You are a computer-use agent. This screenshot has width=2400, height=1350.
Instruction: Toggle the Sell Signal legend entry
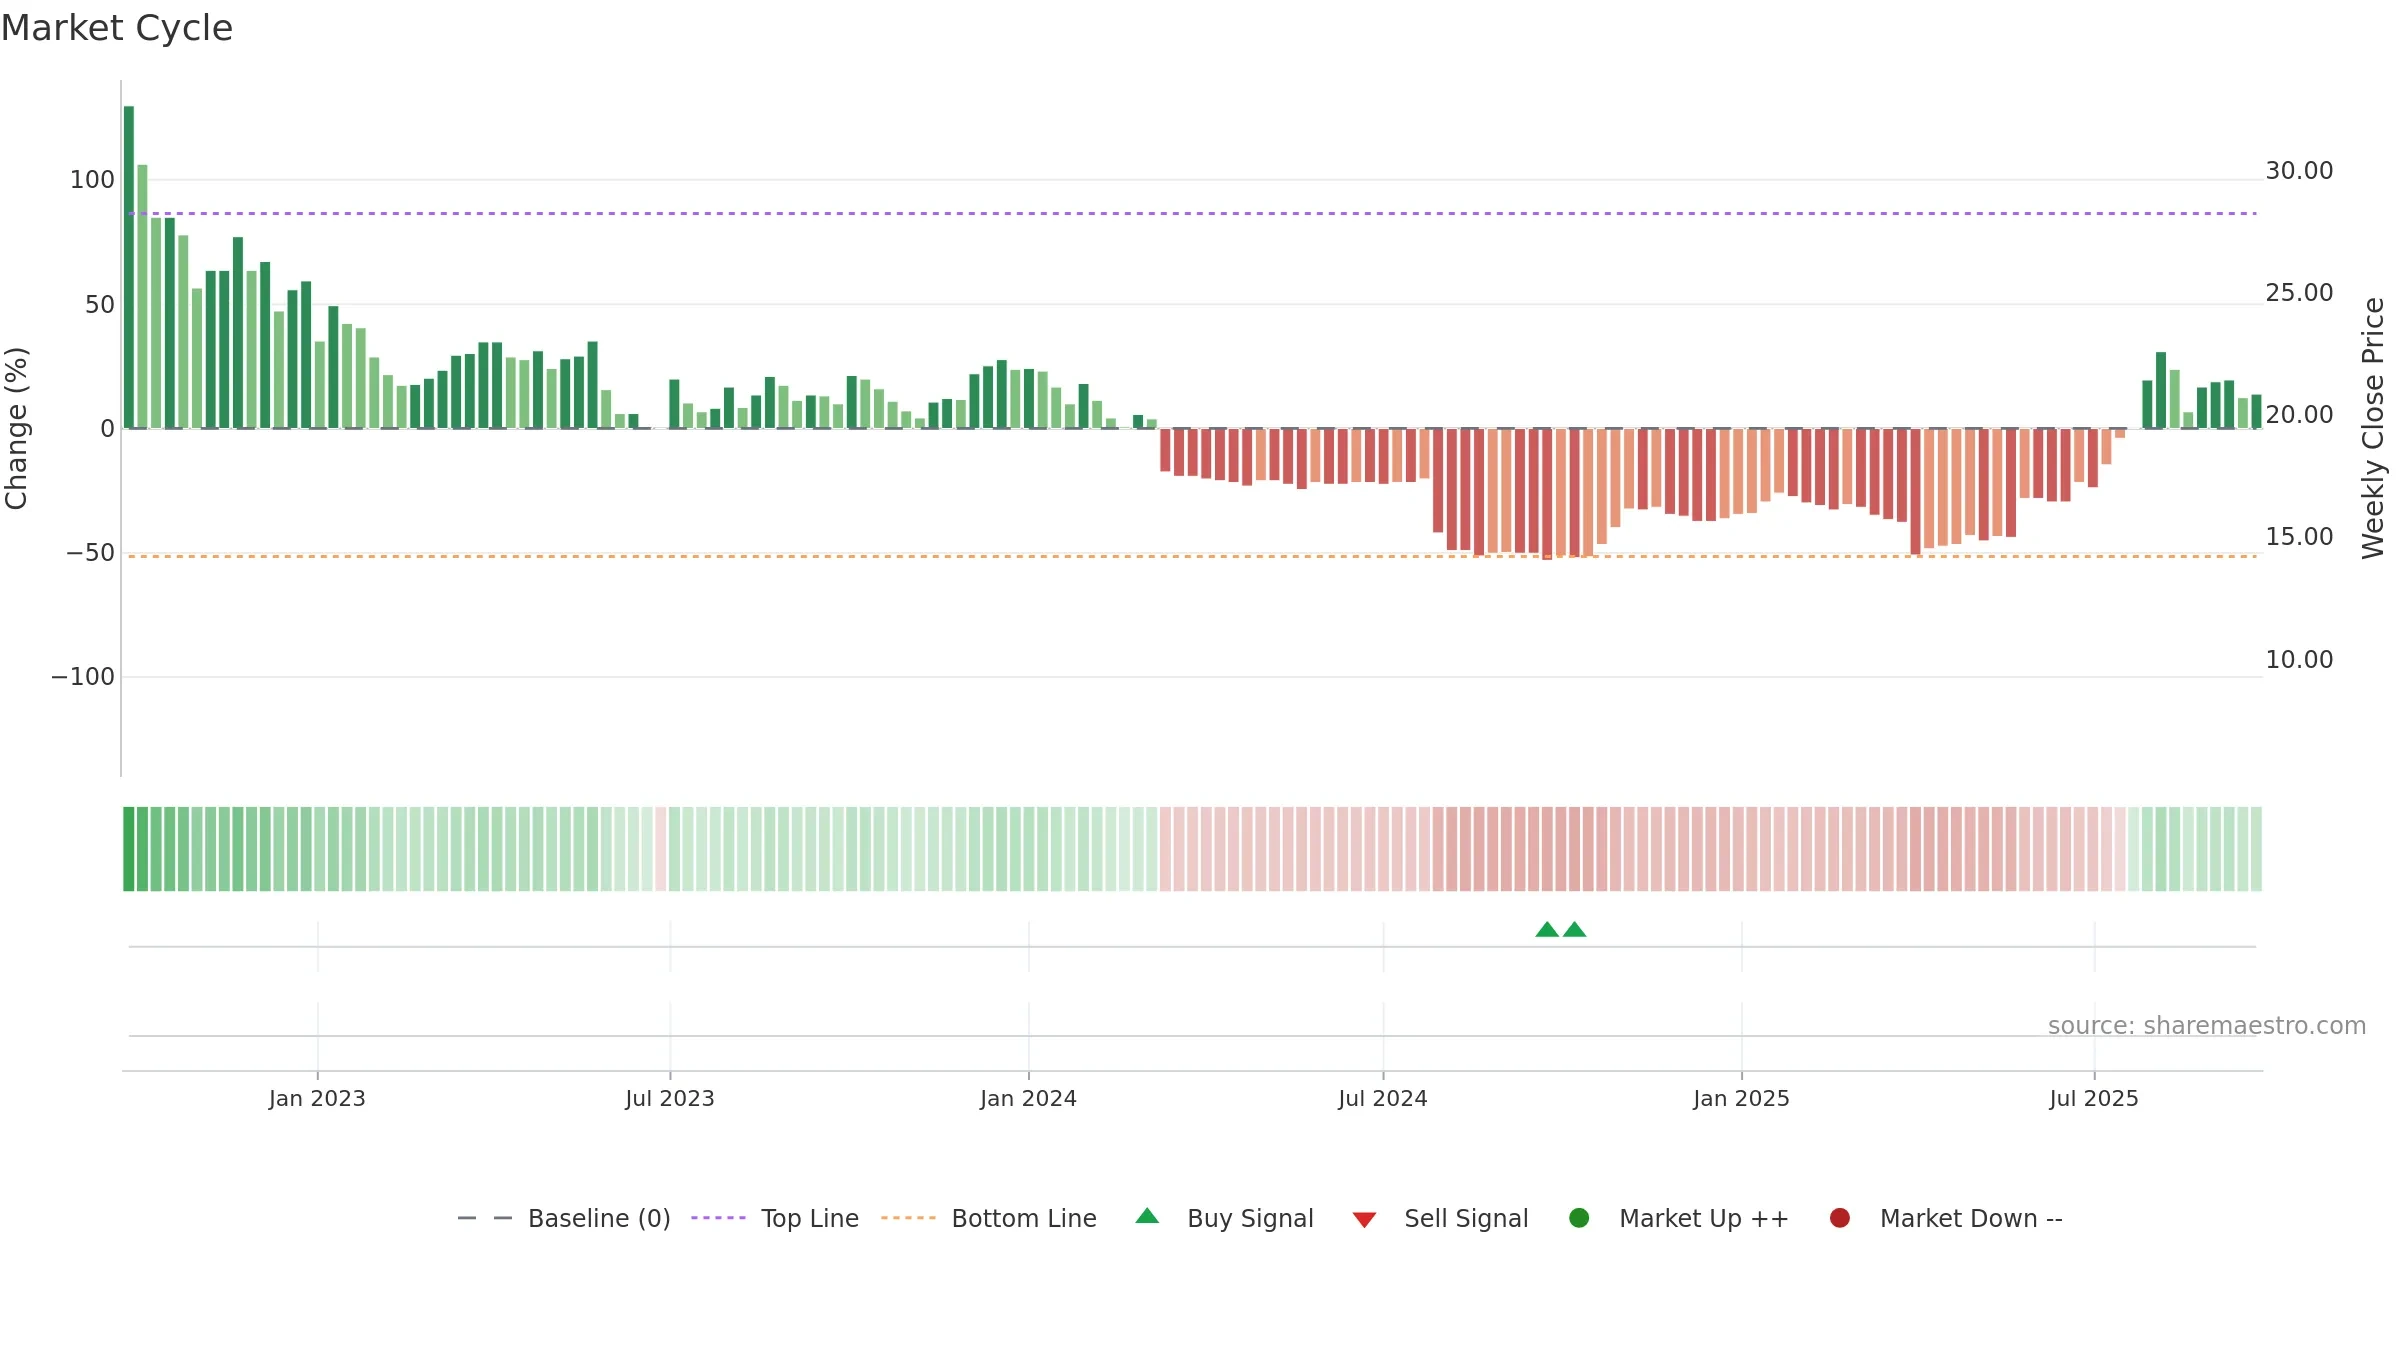coord(1440,1218)
